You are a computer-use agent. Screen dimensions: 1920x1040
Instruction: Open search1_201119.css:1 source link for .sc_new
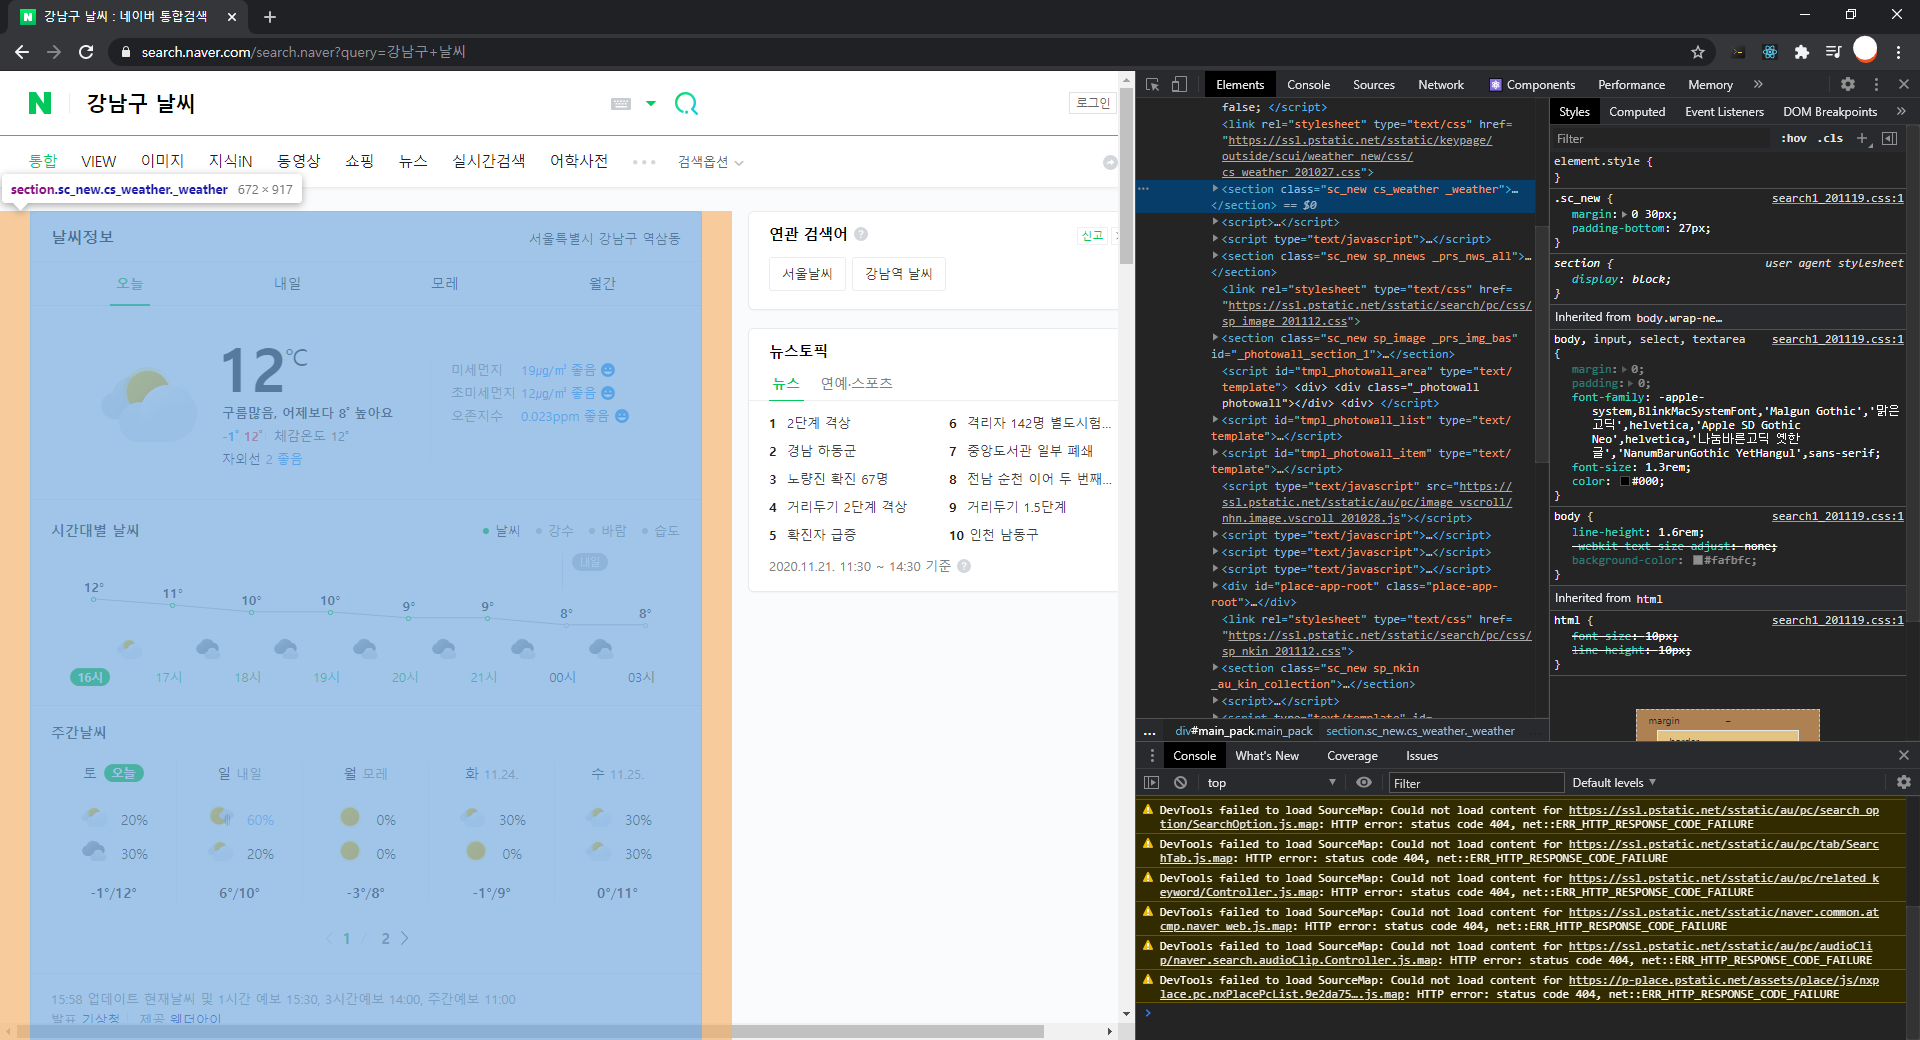tap(1837, 199)
